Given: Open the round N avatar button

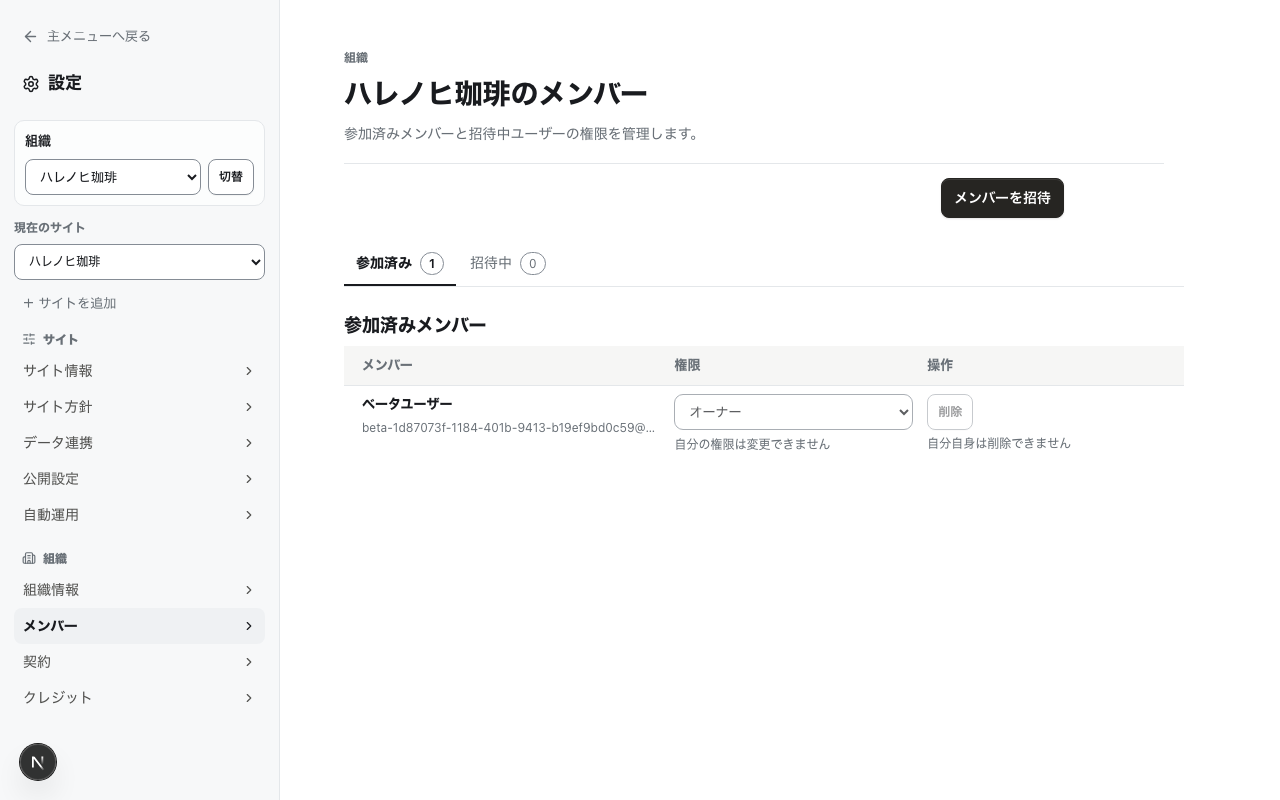Looking at the screenshot, I should 38,762.
